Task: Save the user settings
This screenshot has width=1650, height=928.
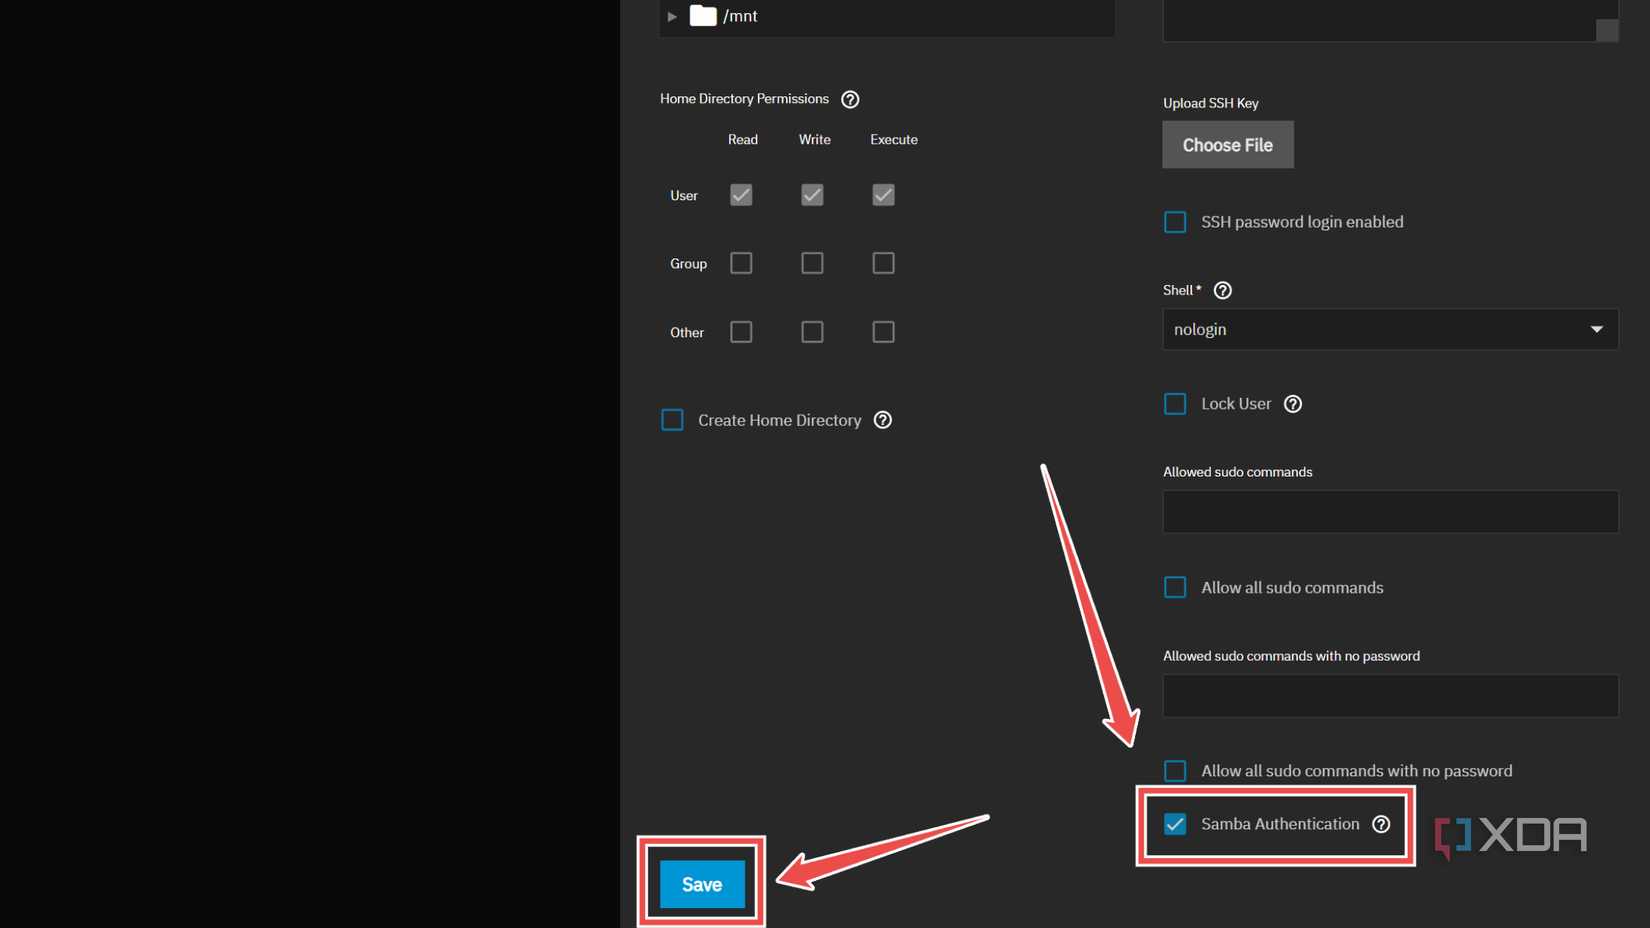Action: (702, 884)
